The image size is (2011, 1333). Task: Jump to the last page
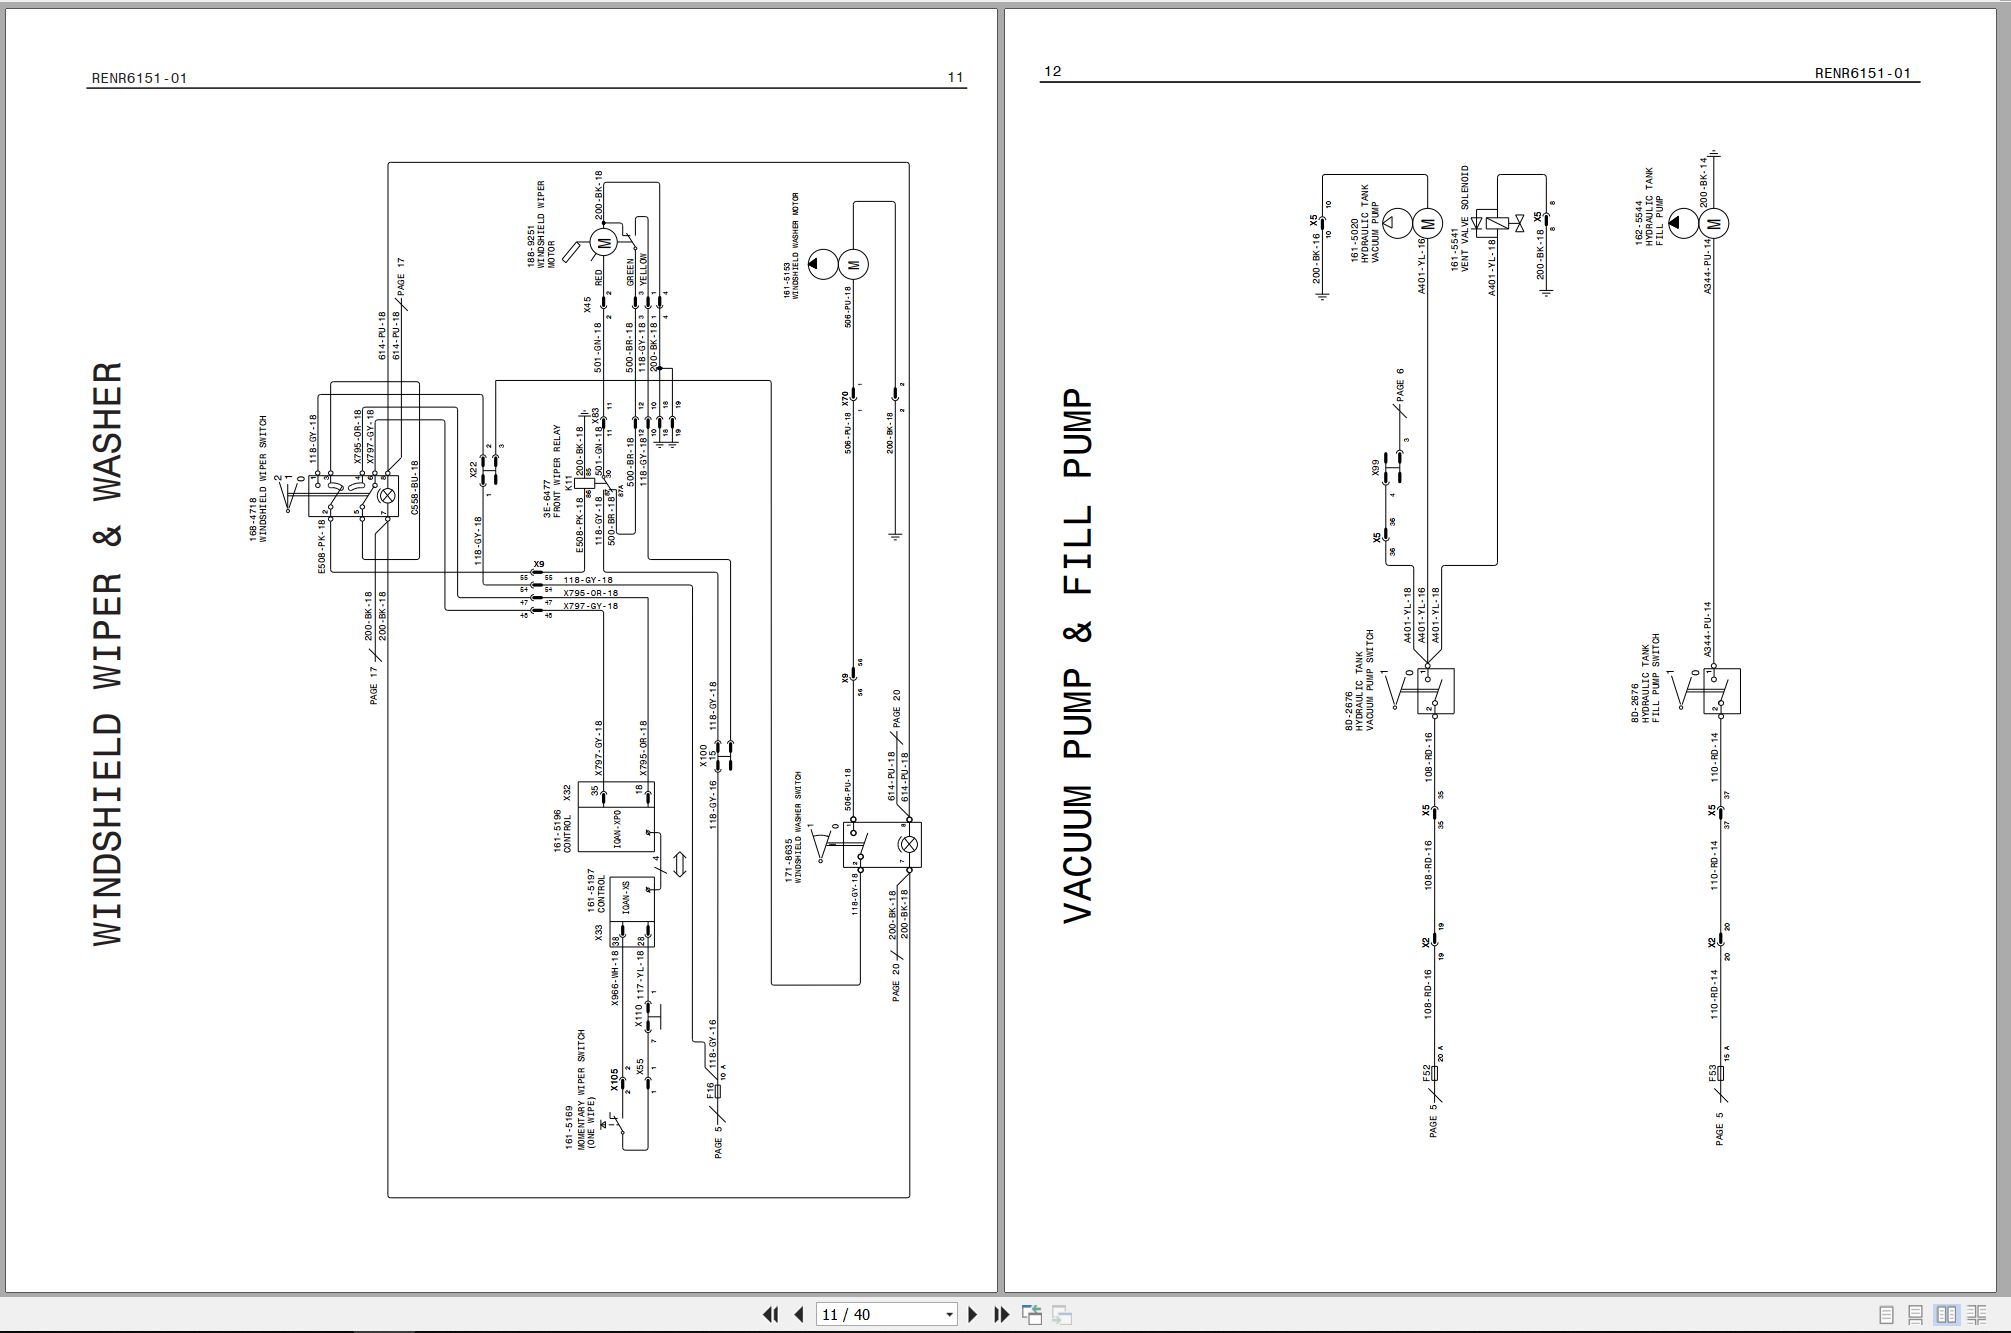click(1001, 1314)
